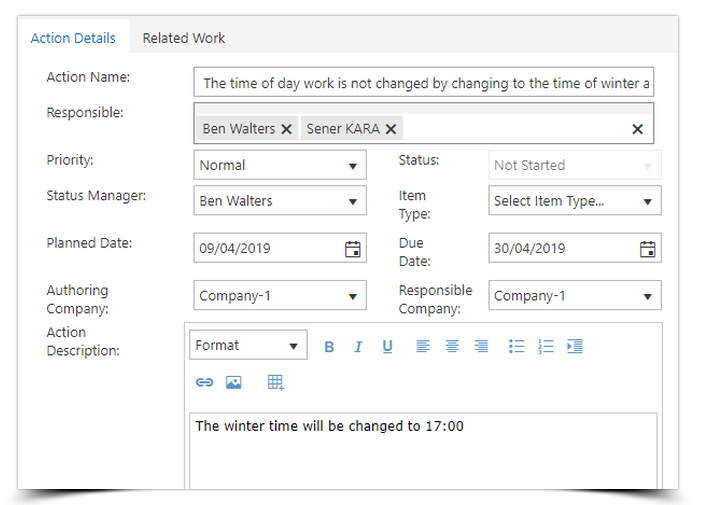
Task: Click the Action Name text field
Action: (x=424, y=83)
